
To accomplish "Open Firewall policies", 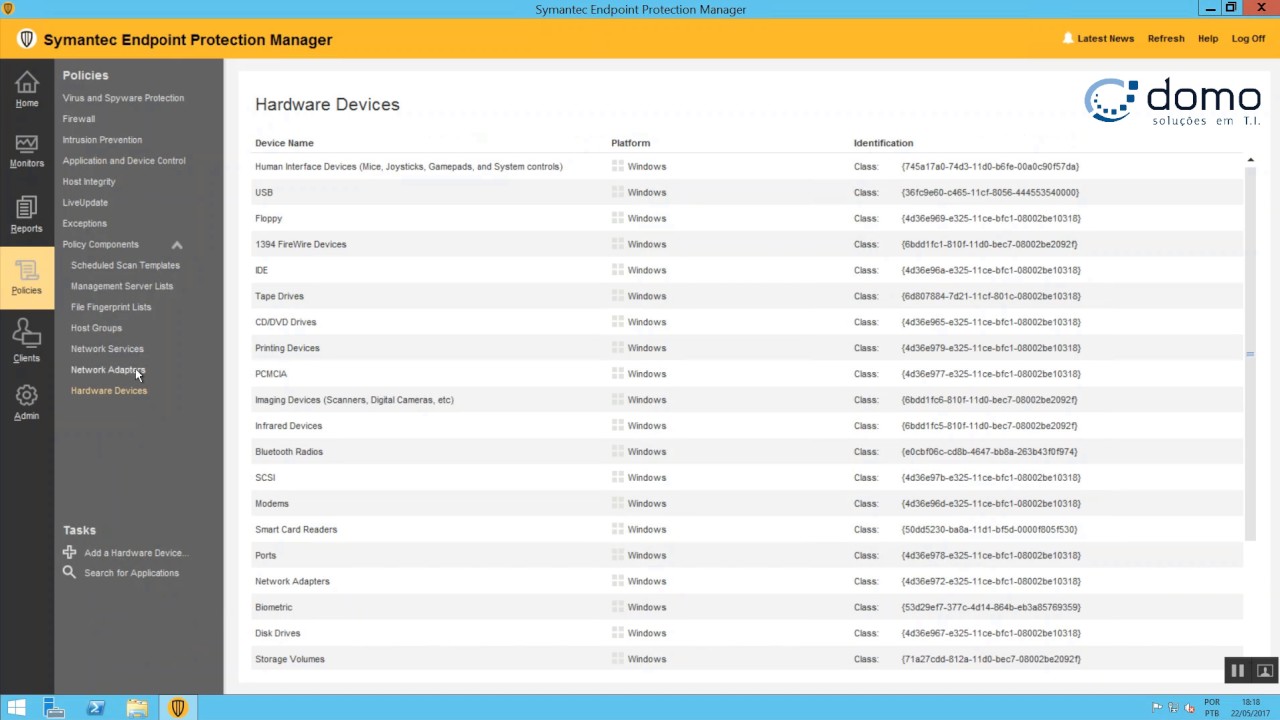I will (x=79, y=119).
